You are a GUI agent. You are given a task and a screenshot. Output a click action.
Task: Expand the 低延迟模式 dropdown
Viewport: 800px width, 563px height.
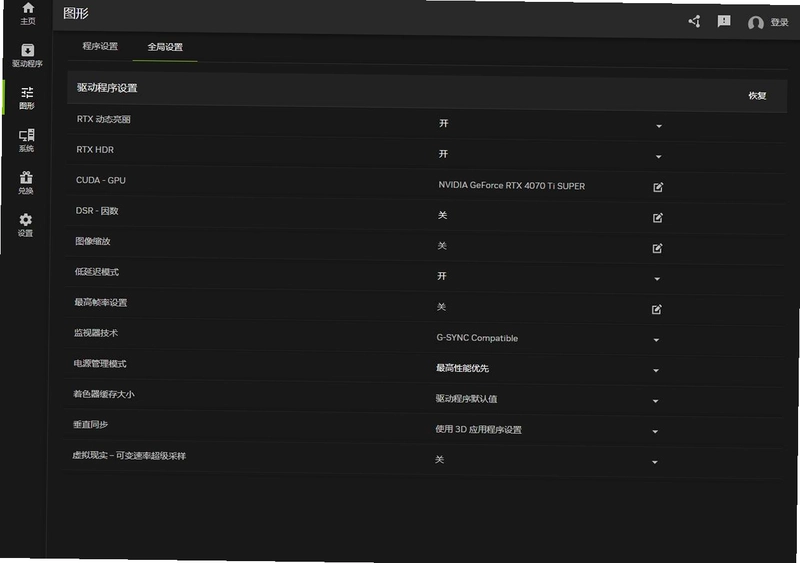(657, 279)
